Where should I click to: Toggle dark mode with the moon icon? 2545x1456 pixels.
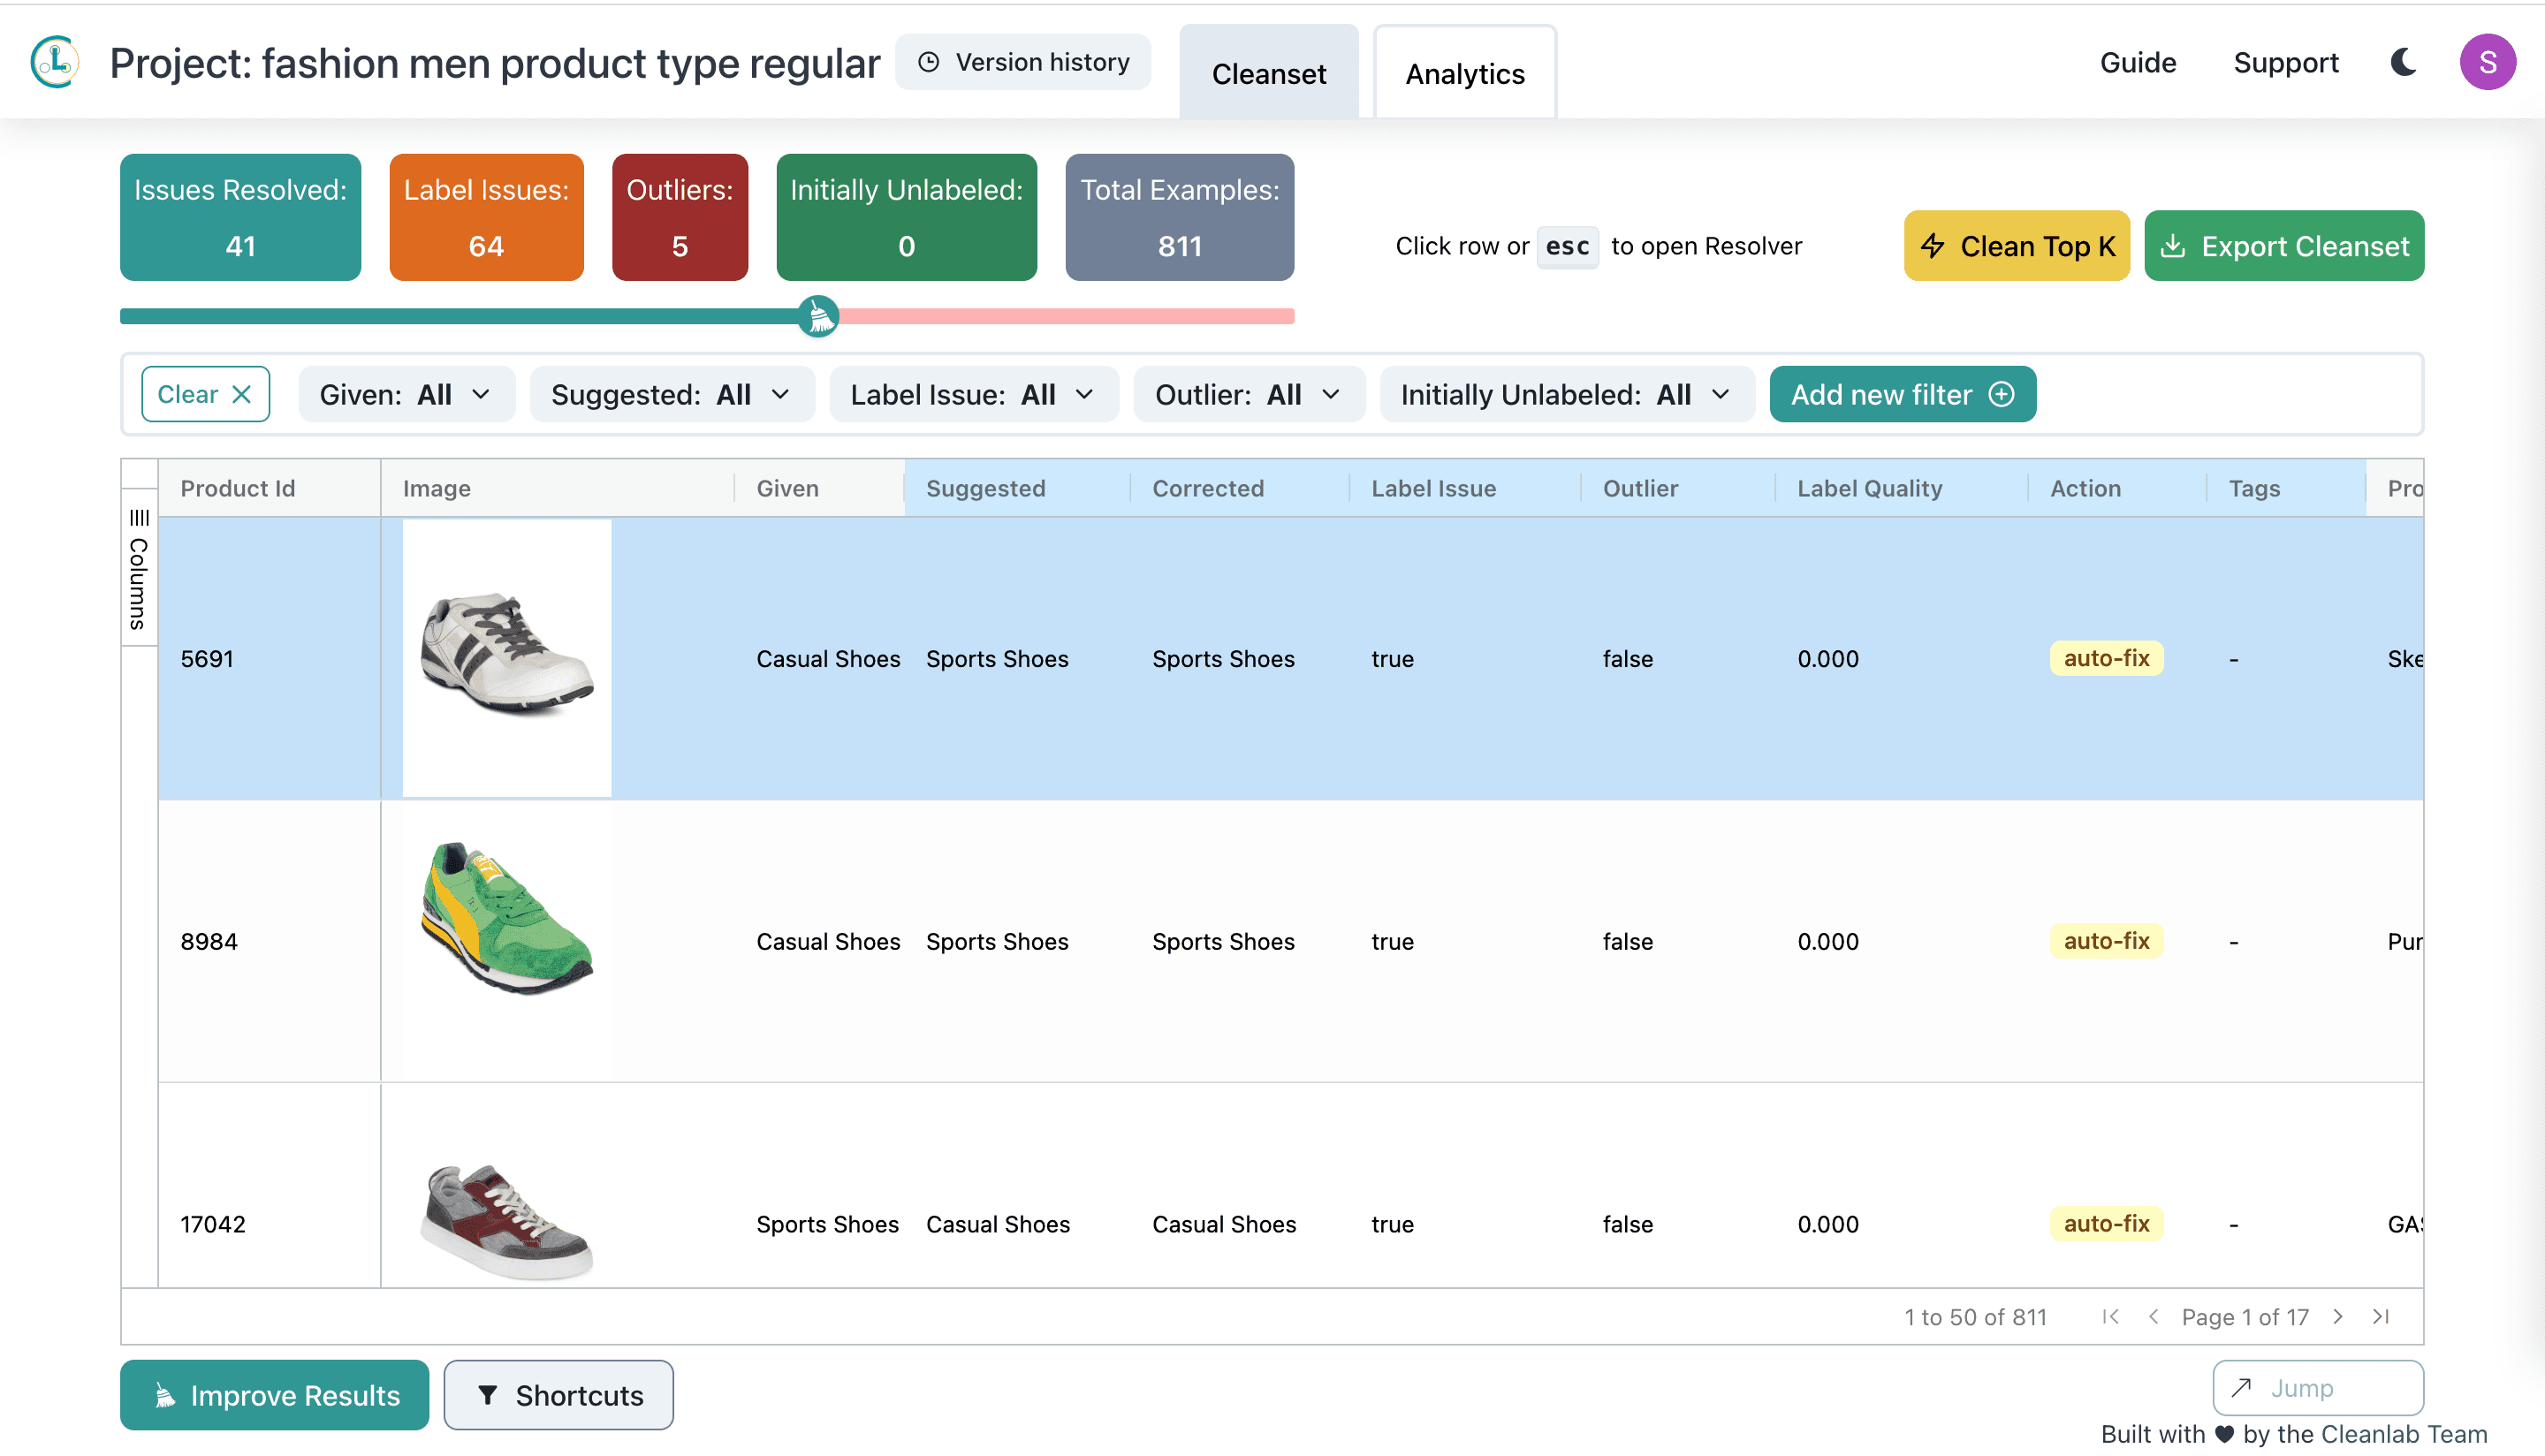click(2403, 62)
